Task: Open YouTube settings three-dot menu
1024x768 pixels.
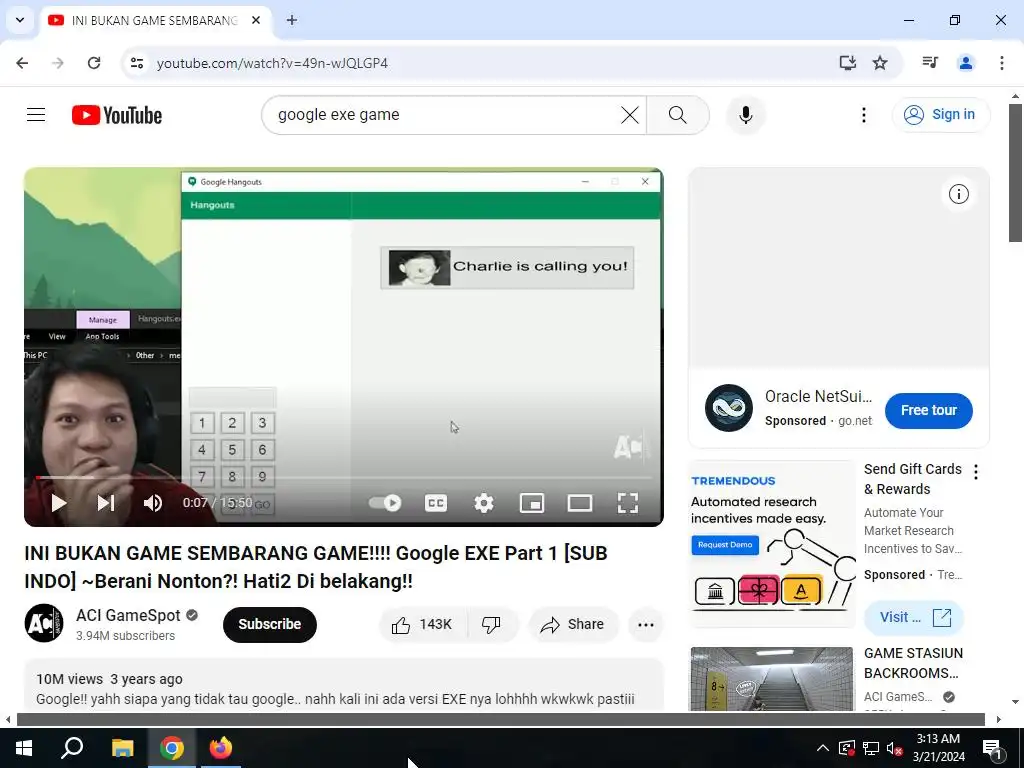Action: pyautogui.click(x=863, y=115)
